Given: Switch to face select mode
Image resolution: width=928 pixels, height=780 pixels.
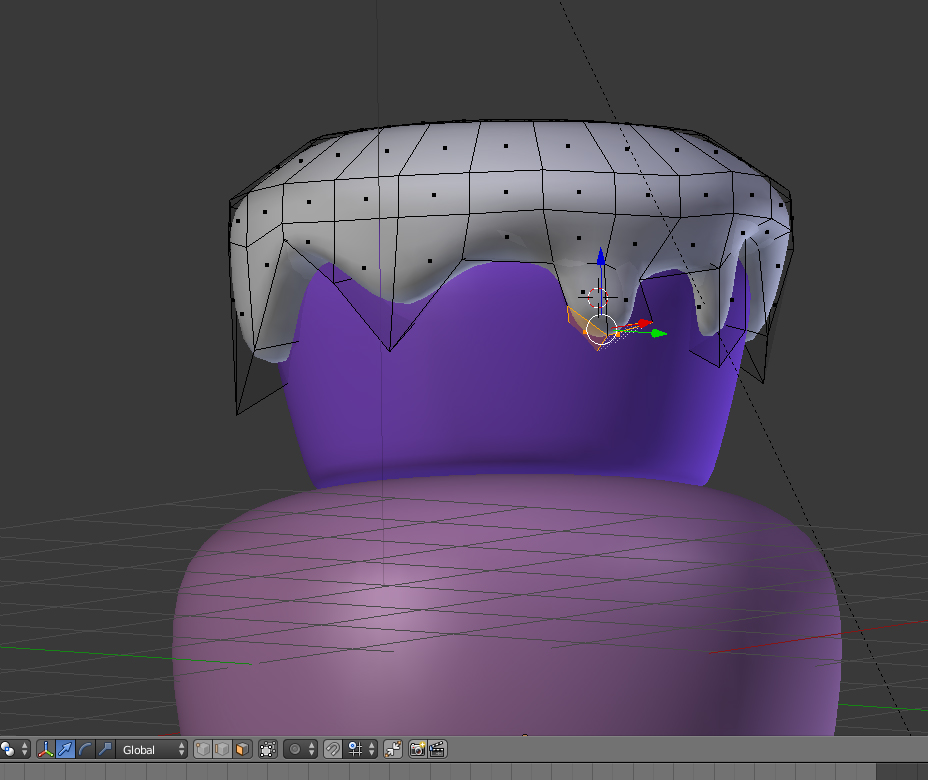Looking at the screenshot, I should (x=241, y=749).
